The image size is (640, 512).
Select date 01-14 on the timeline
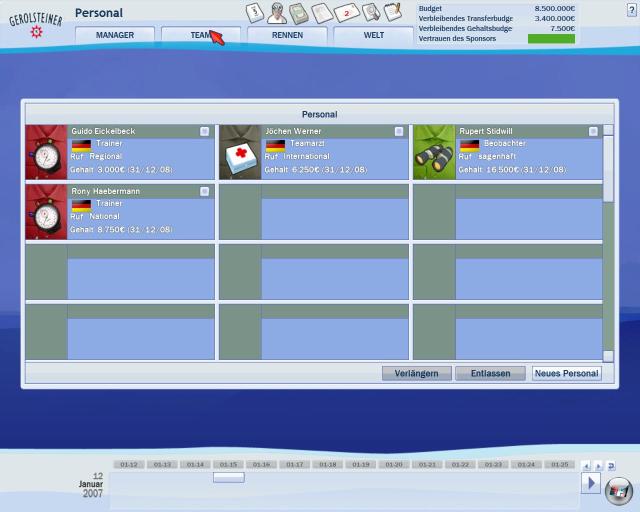coord(195,465)
